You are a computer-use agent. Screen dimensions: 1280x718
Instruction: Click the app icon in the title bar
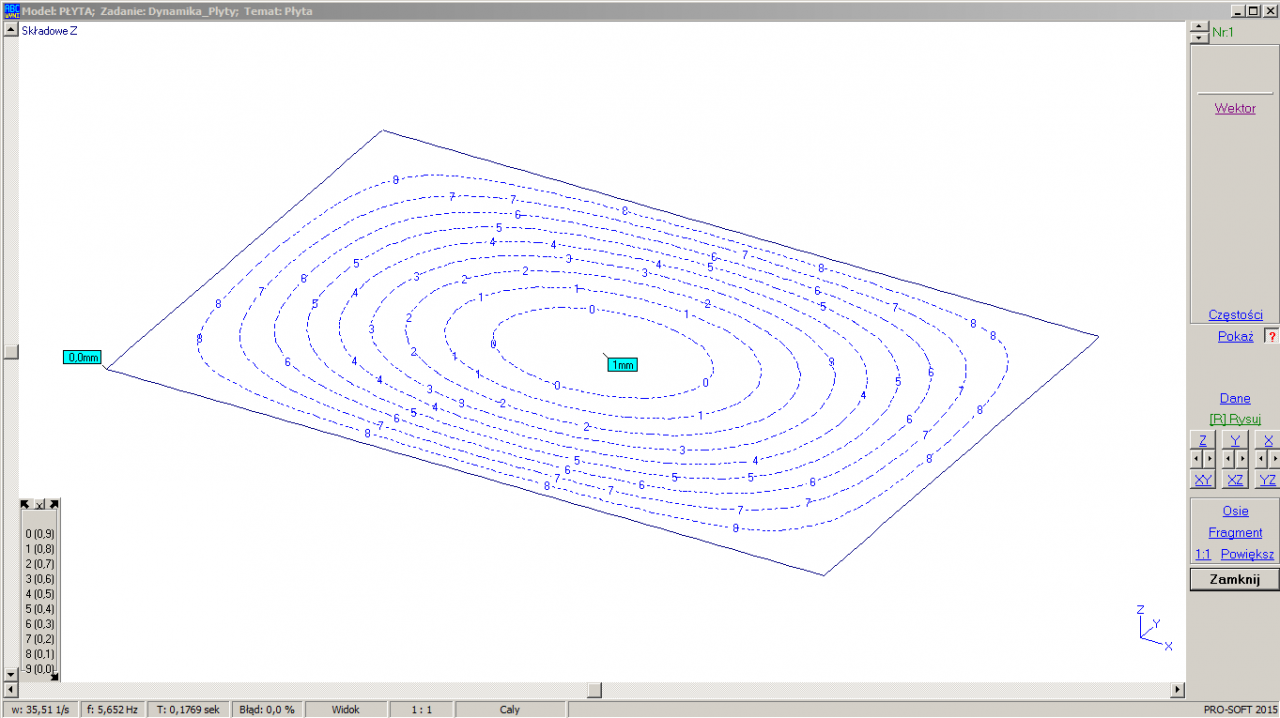(12, 10)
